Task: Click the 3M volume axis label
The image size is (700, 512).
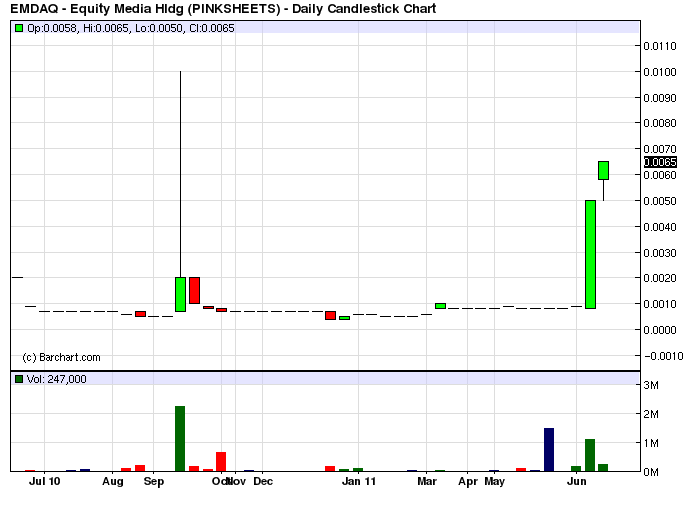Action: (651, 385)
